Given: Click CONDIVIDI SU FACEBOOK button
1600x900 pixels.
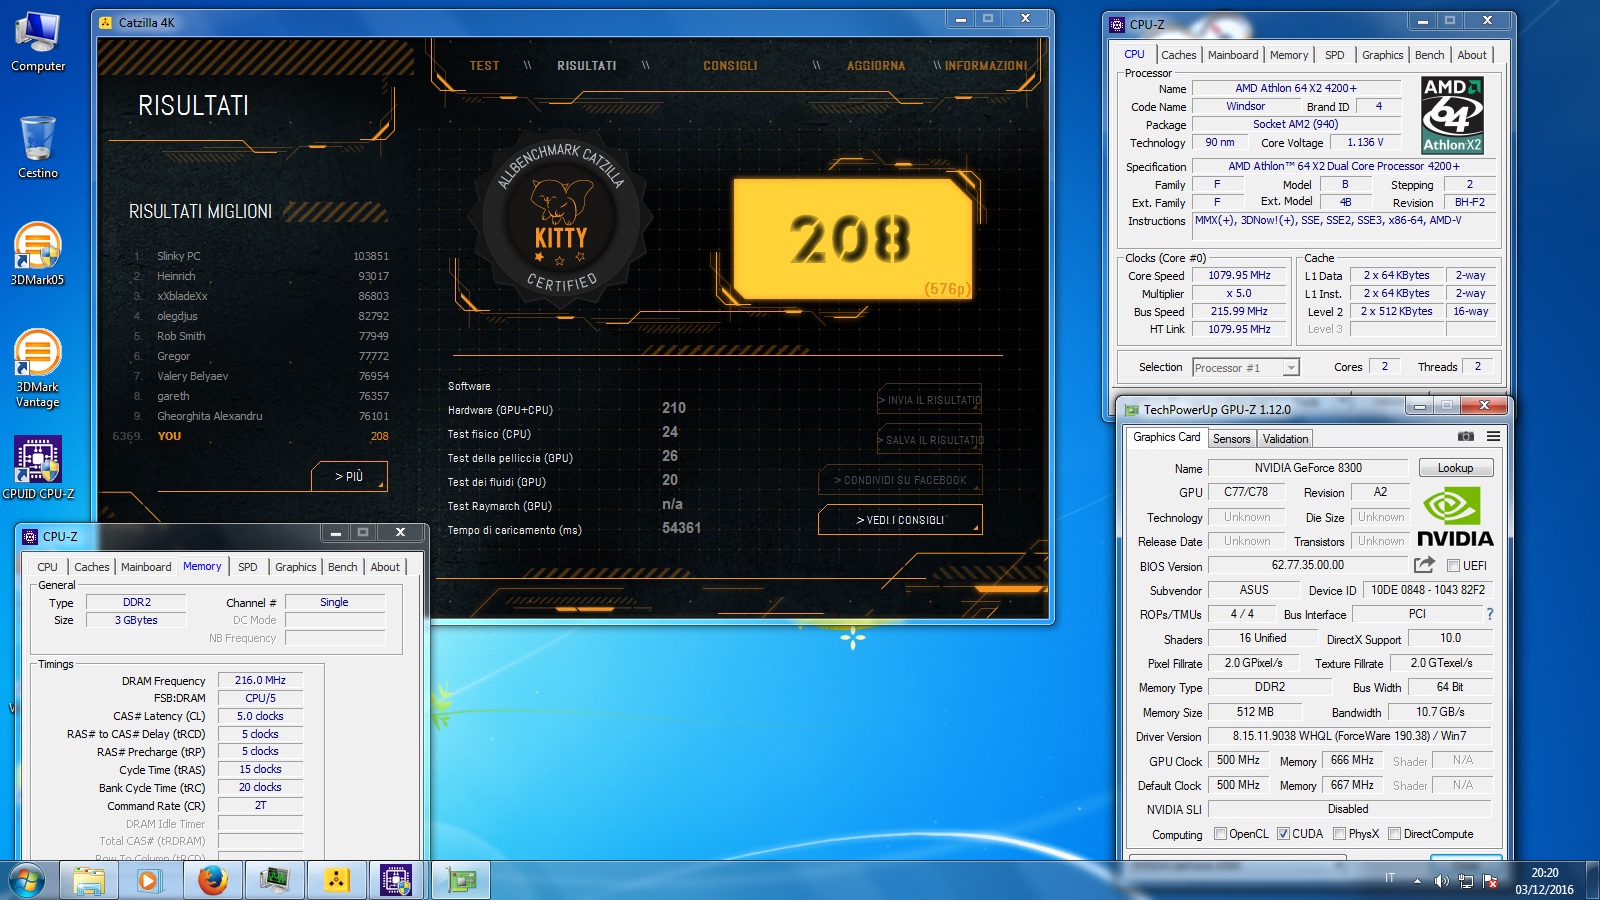Looking at the screenshot, I should 900,480.
